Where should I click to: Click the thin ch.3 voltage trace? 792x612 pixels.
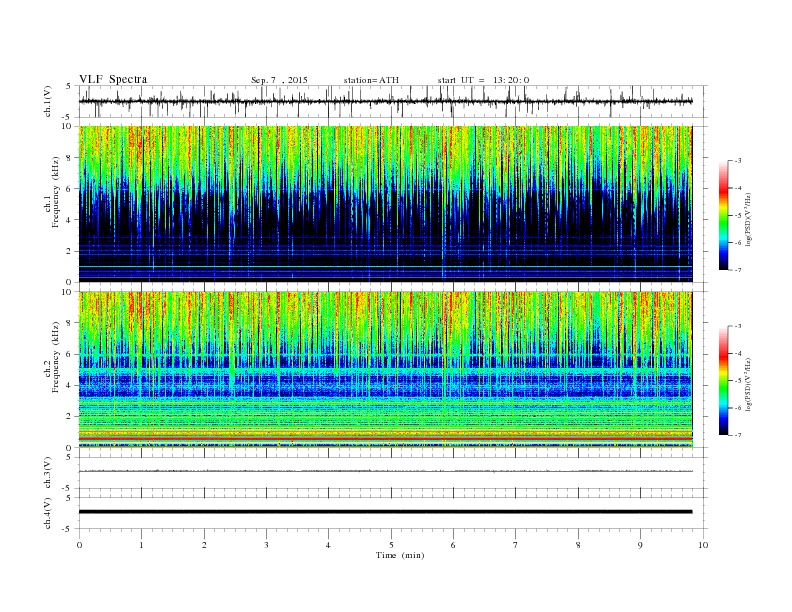click(386, 471)
